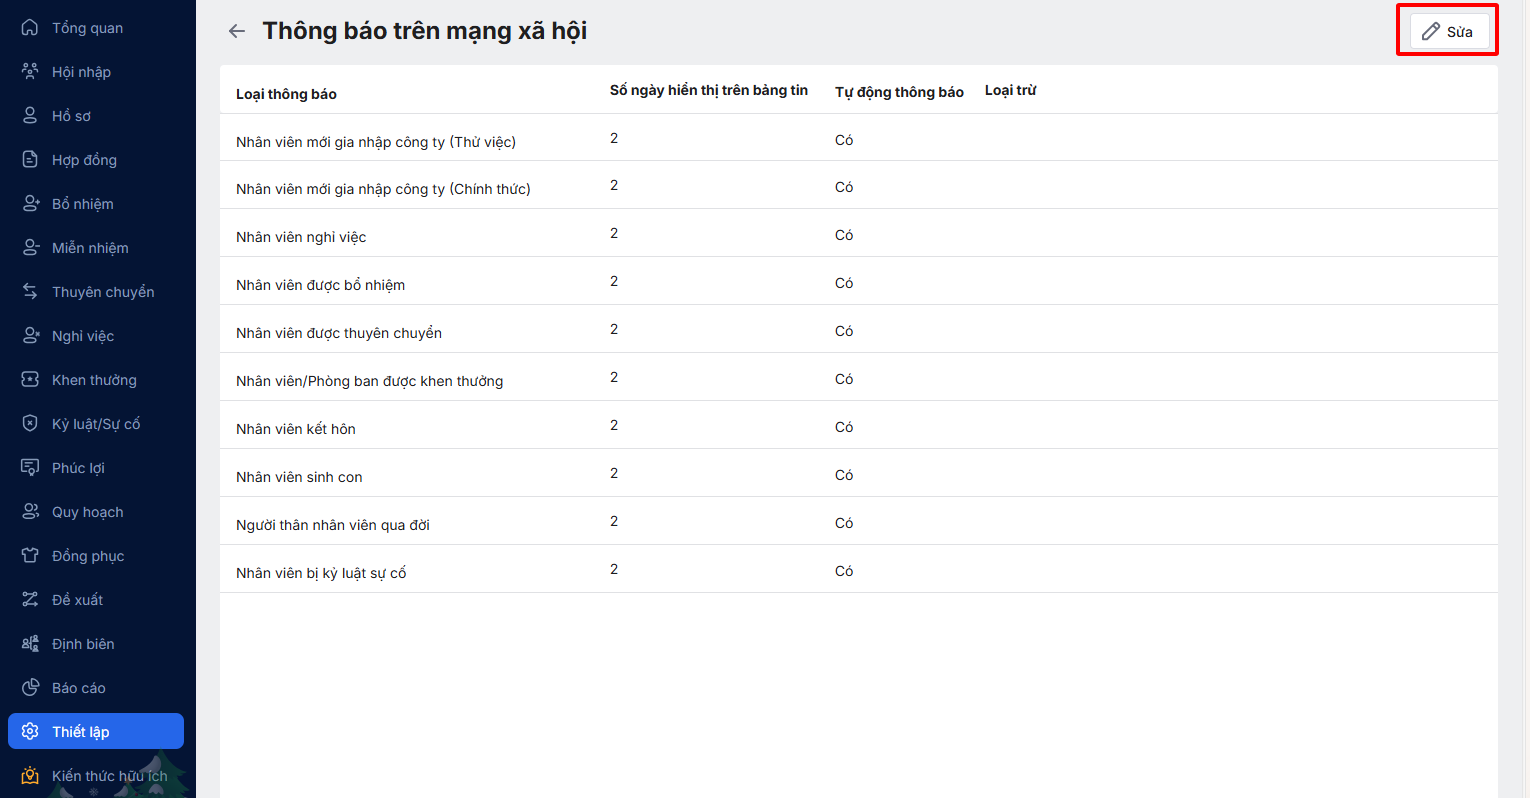Click Loại thông báo column header

286,94
